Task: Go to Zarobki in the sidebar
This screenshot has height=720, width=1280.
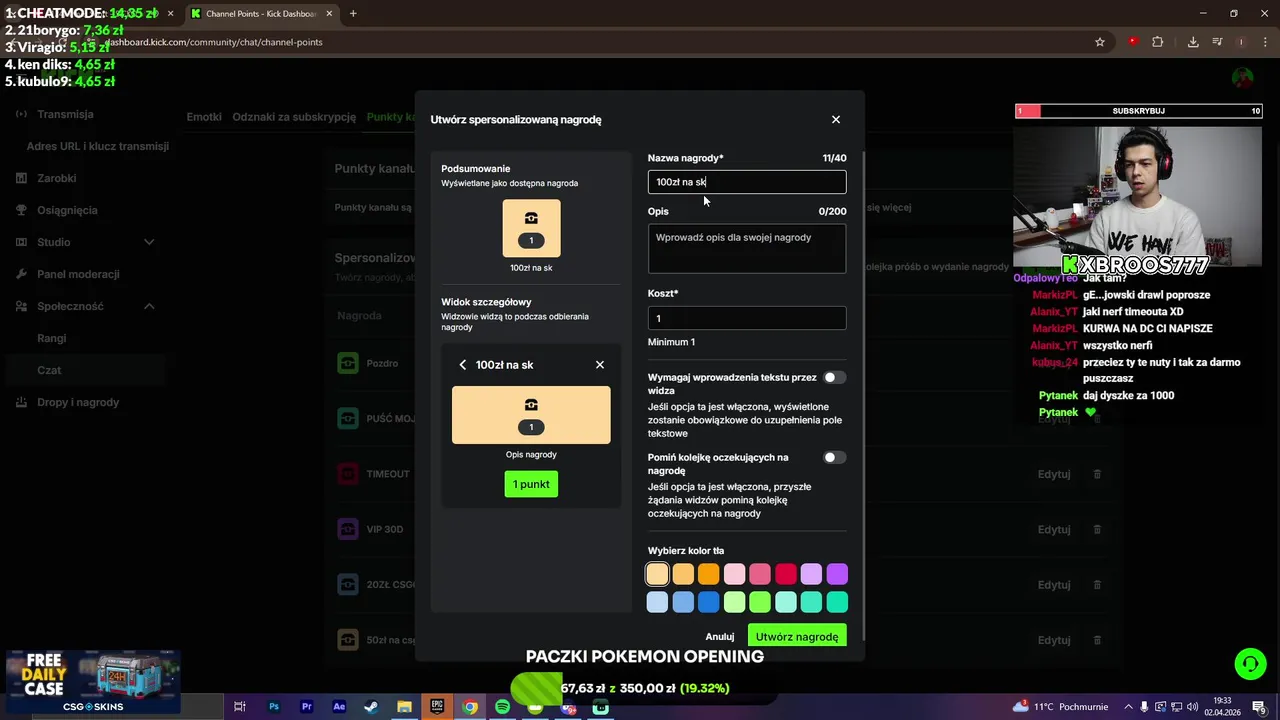Action: tap(57, 178)
